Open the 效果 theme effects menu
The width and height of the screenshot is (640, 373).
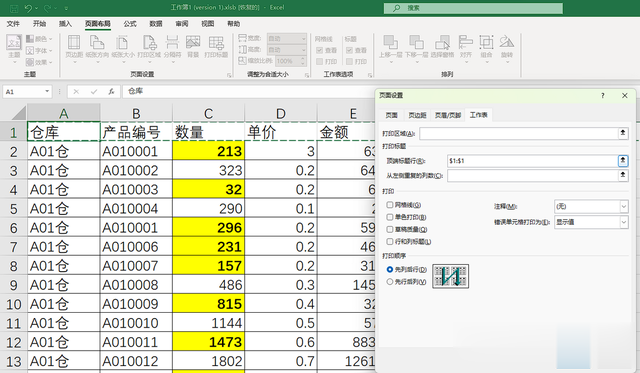[x=39, y=62]
